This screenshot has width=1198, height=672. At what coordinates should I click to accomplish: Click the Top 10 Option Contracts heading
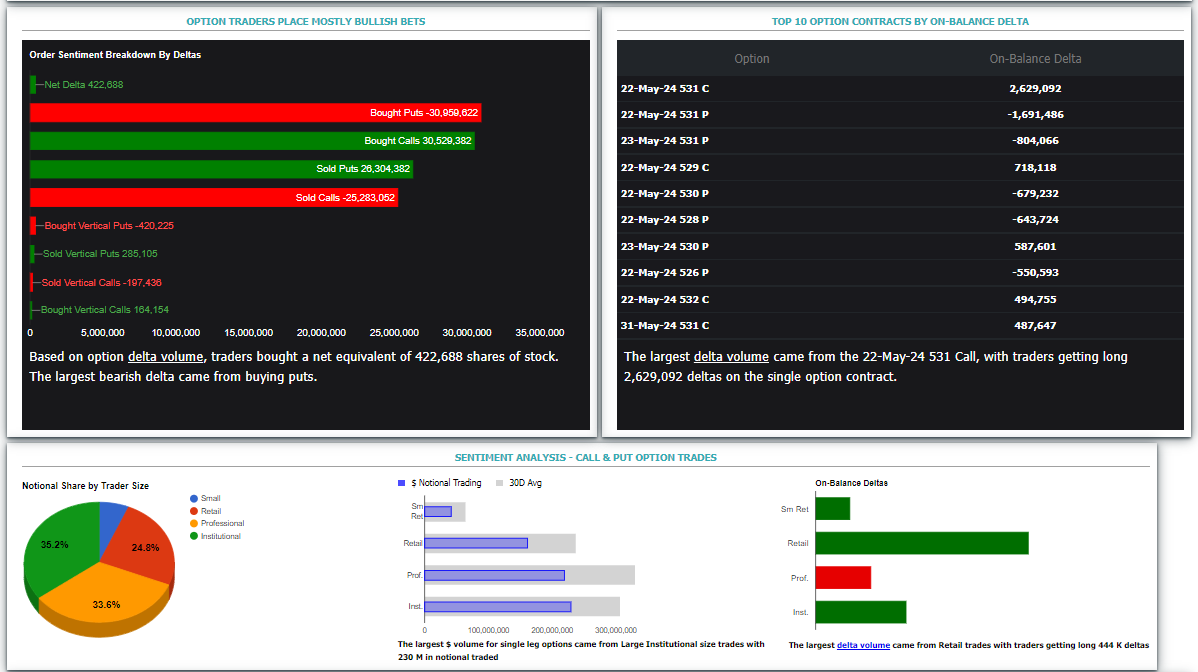pos(900,21)
